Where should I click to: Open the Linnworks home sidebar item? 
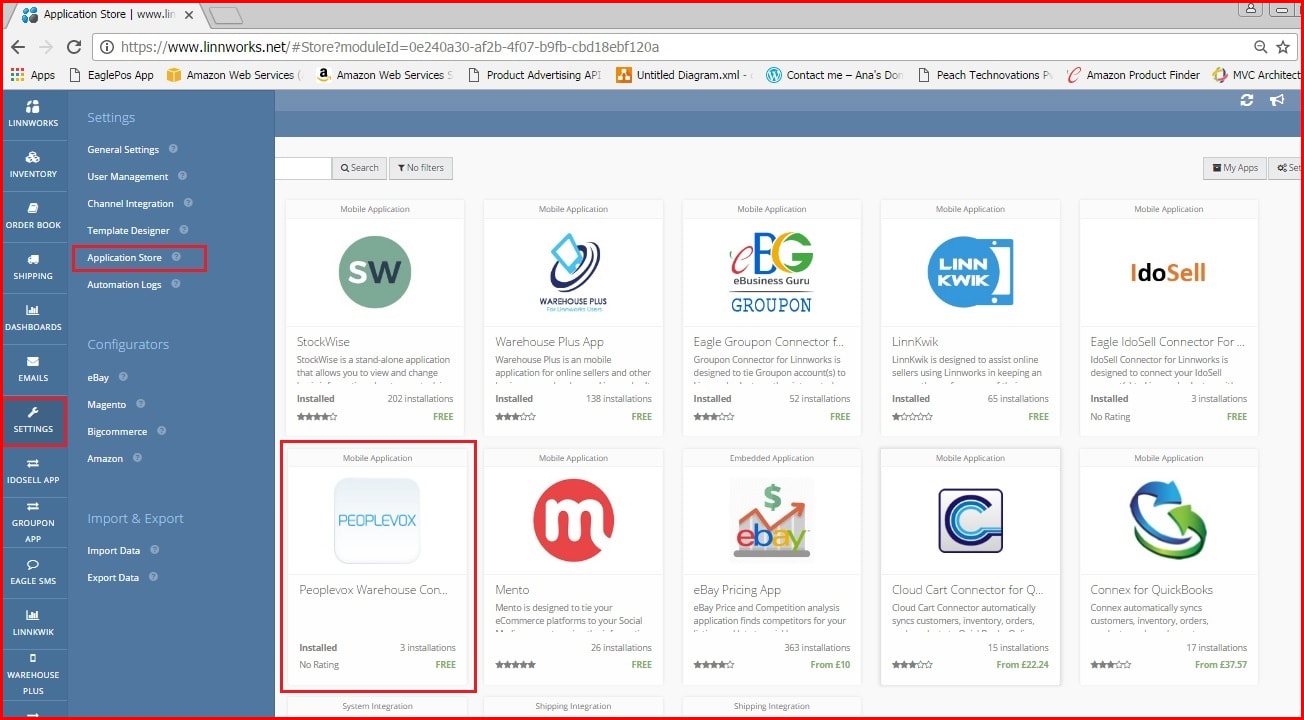[33, 114]
